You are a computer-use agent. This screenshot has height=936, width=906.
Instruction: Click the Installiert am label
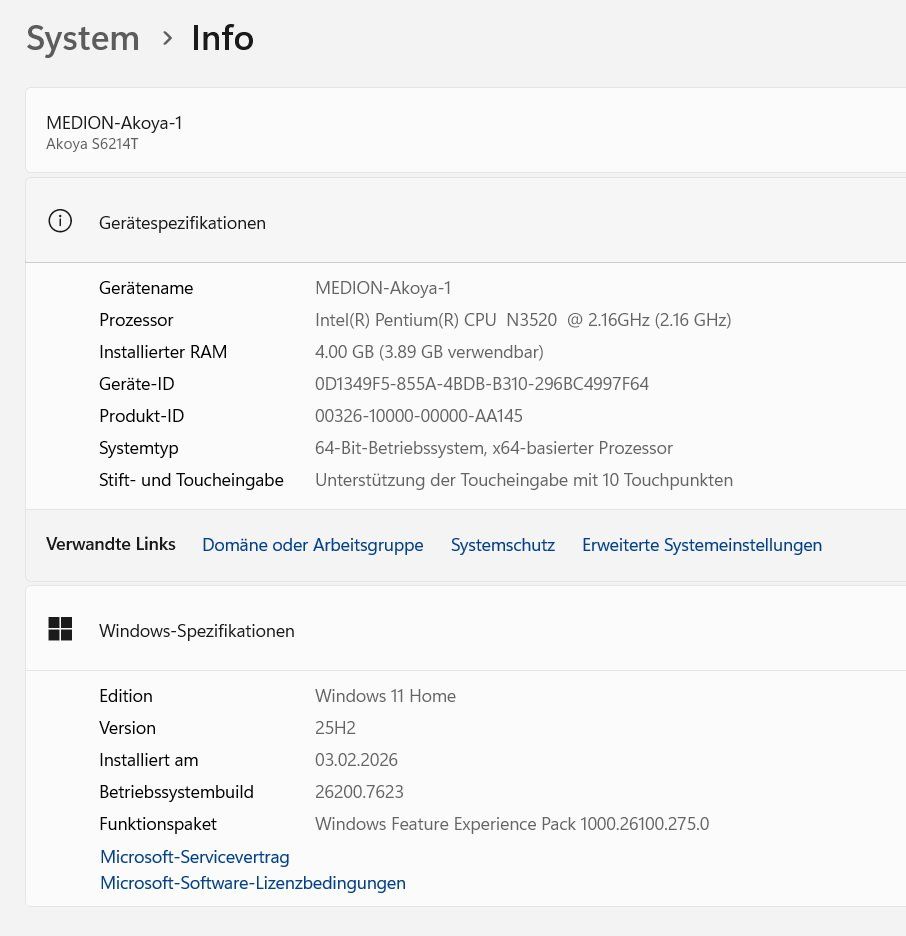coord(149,760)
